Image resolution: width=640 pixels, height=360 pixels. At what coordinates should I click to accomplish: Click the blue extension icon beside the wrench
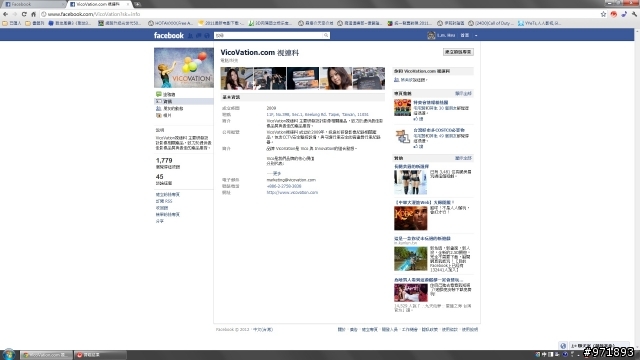point(624,14)
